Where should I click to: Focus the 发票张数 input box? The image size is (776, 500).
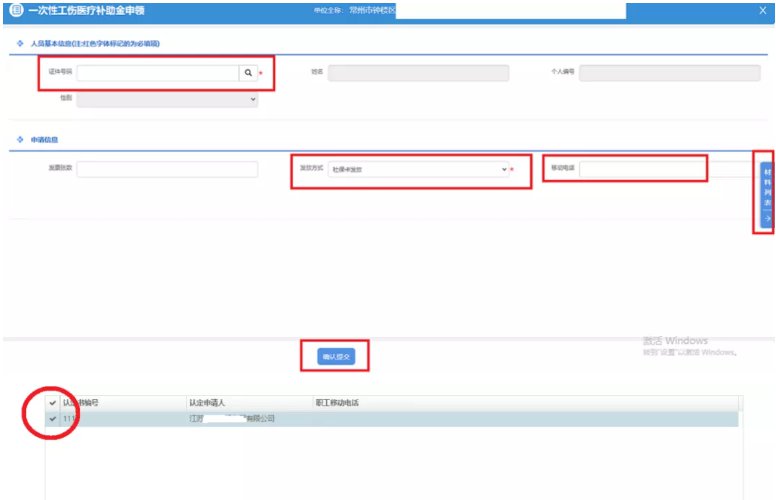pos(167,169)
